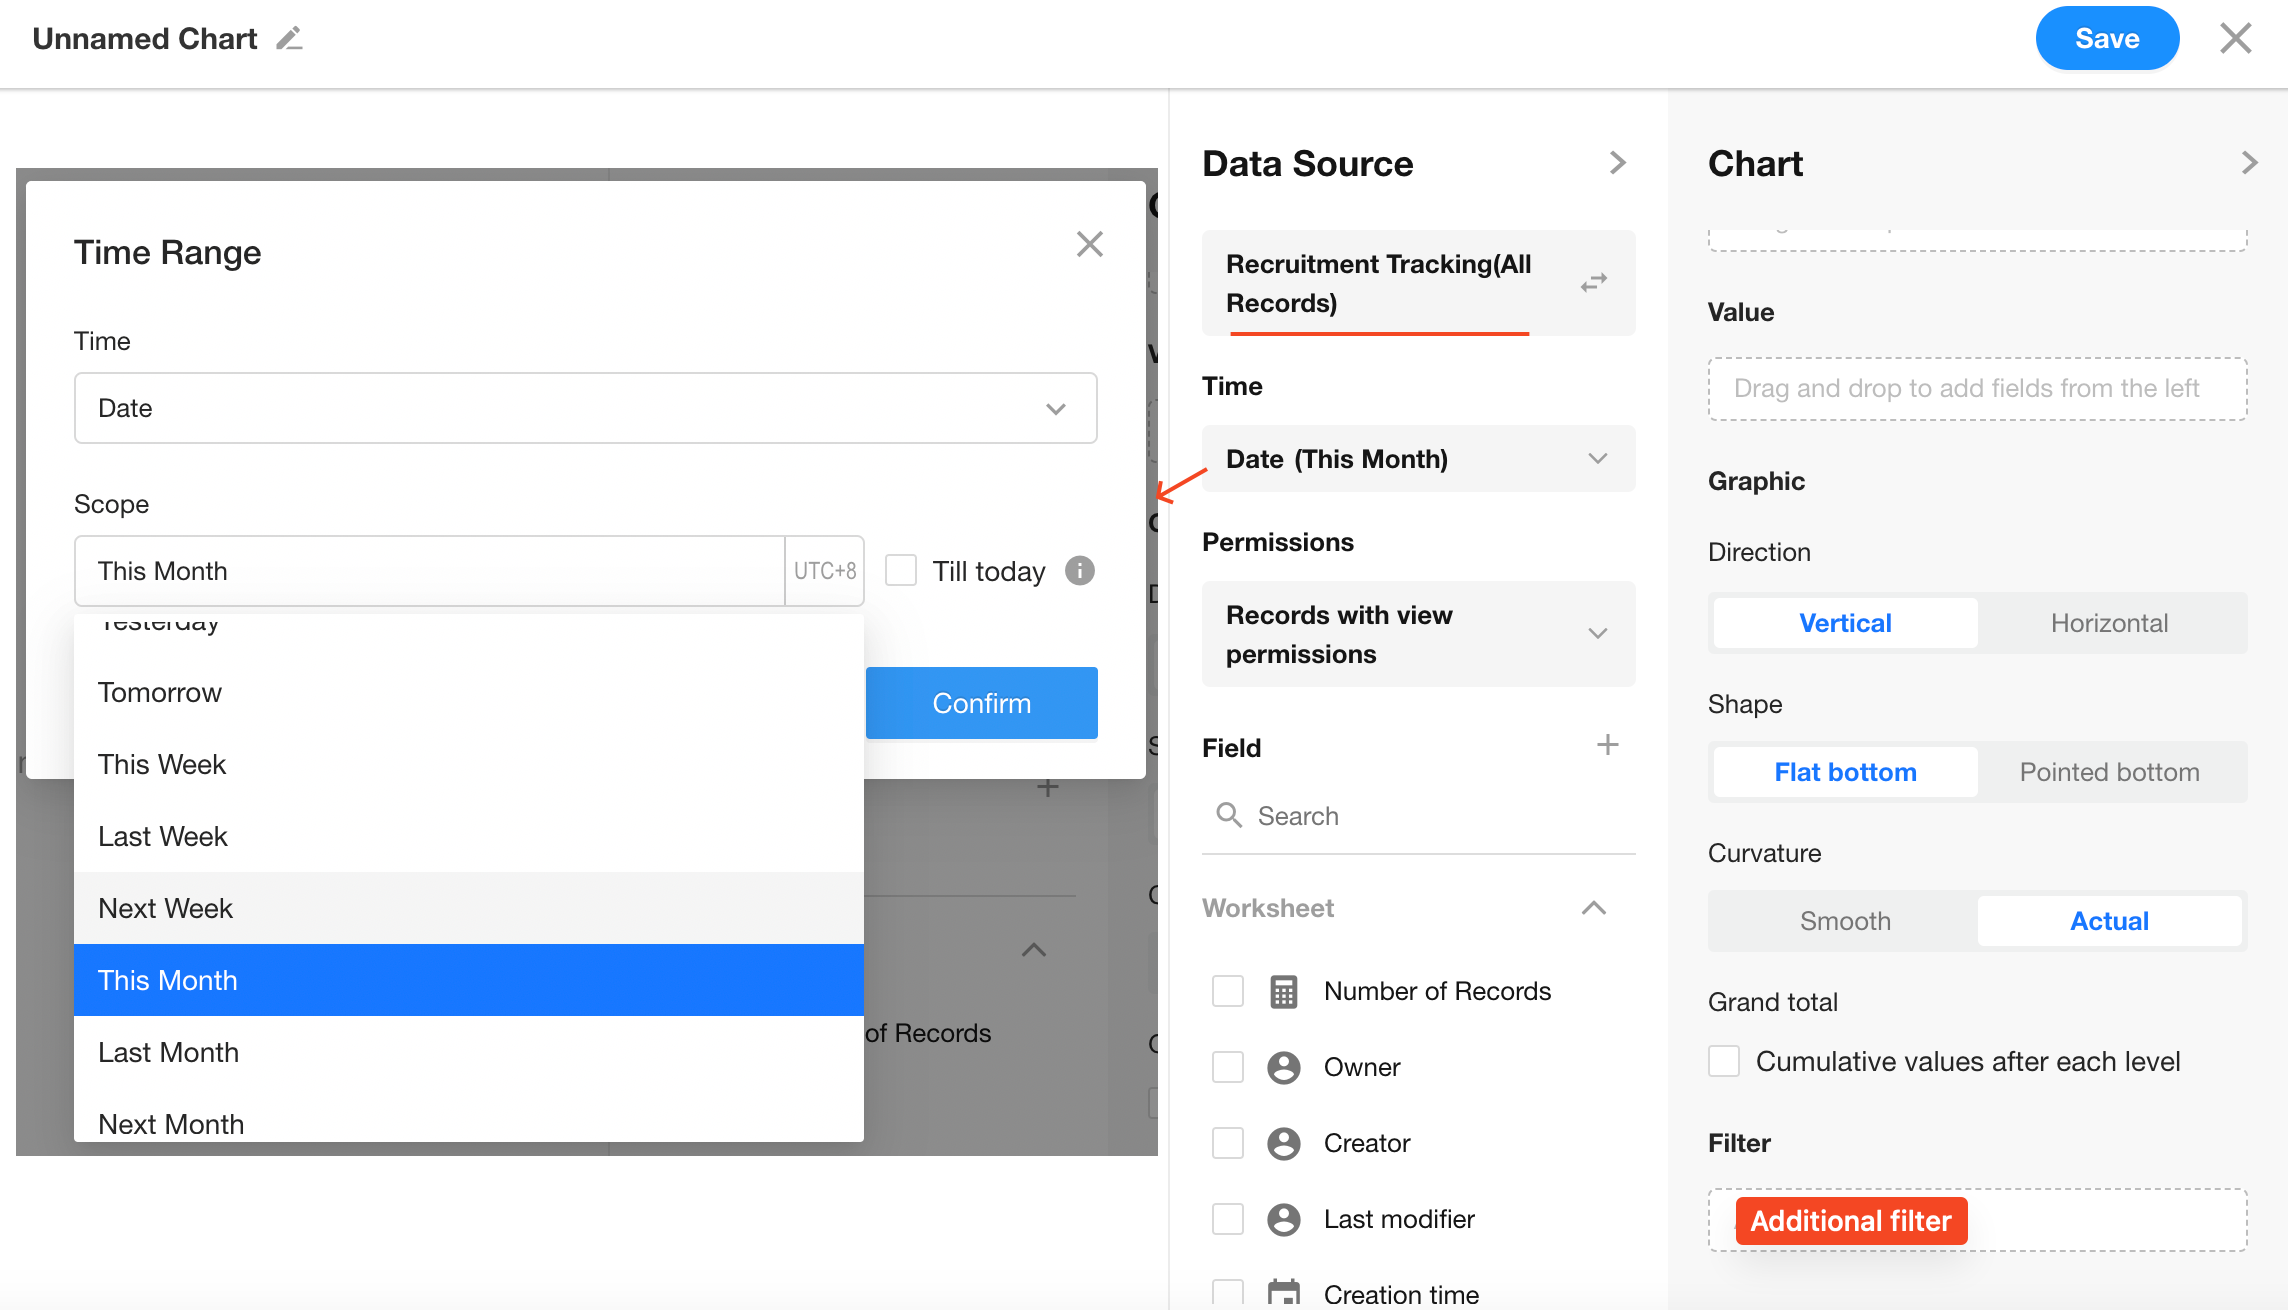Save the unnamed chart
2288x1310 pixels.
pyautogui.click(x=2107, y=39)
